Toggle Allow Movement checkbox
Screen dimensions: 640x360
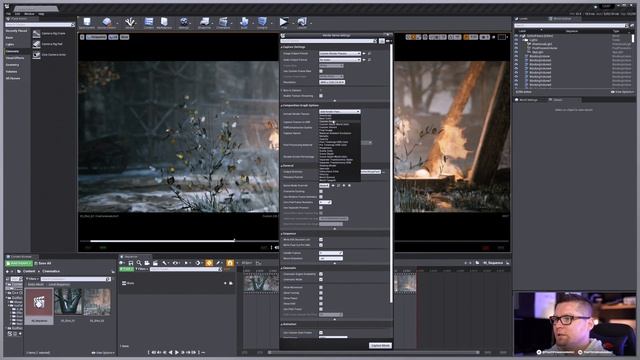tap(321, 287)
